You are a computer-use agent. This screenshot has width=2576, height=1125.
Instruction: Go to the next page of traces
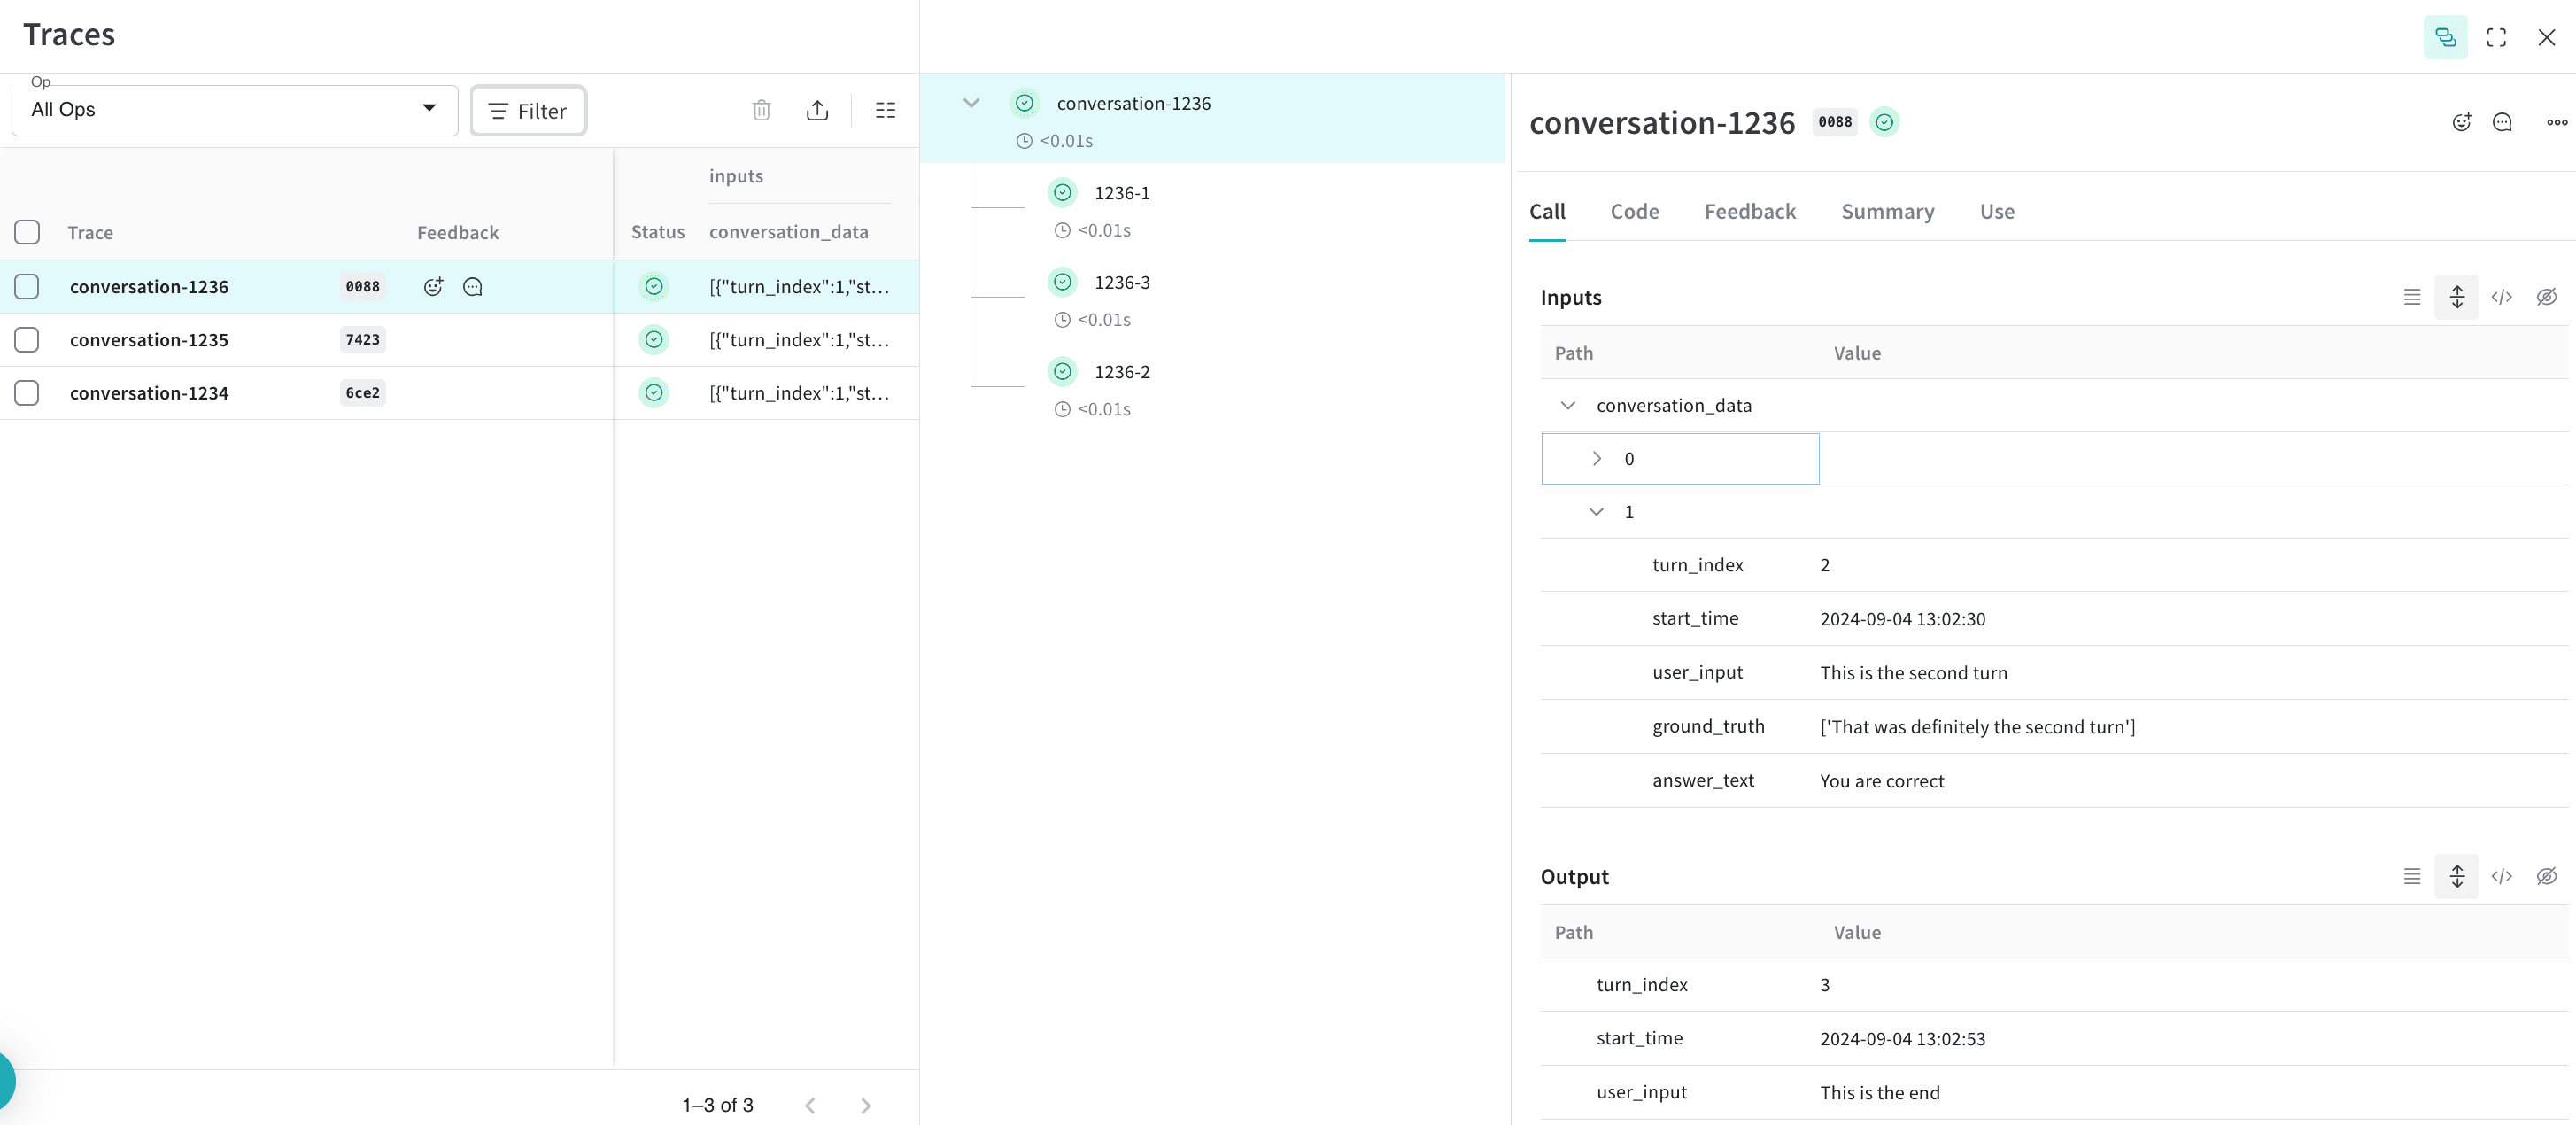(866, 1105)
